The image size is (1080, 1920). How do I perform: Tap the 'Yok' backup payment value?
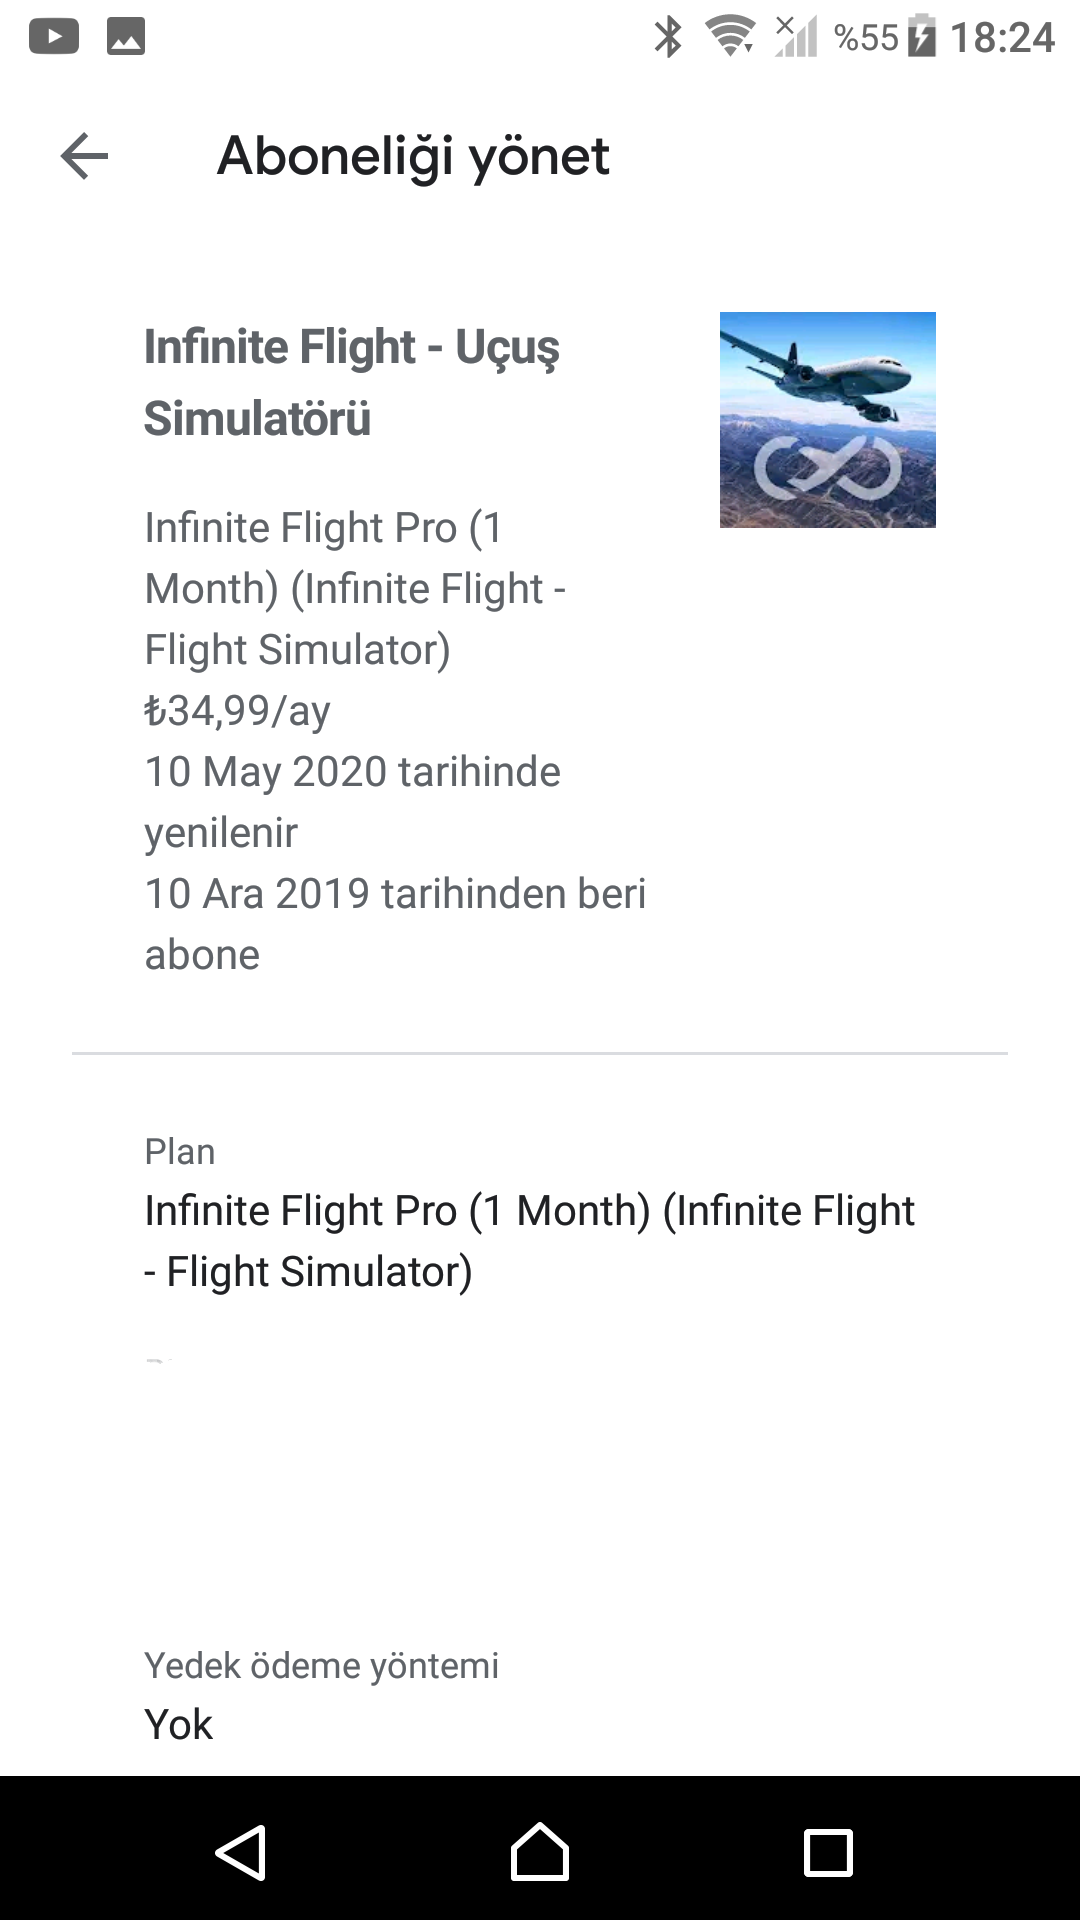click(179, 1725)
